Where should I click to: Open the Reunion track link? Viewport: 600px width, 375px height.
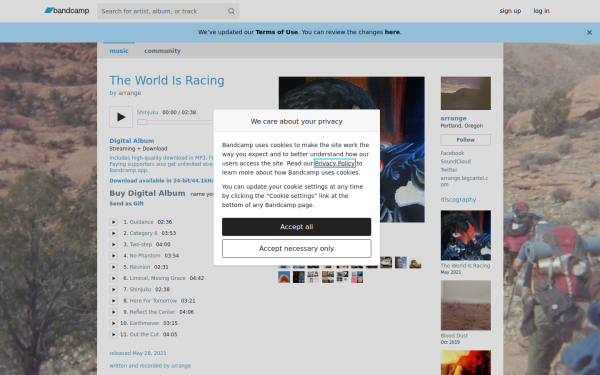coord(140,267)
